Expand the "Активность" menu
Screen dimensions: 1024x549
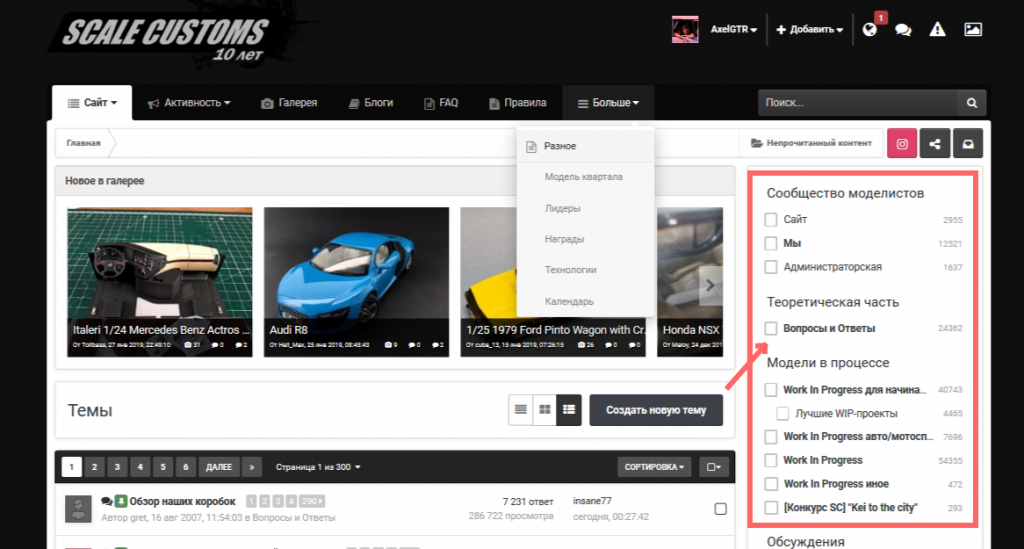pyautogui.click(x=189, y=103)
